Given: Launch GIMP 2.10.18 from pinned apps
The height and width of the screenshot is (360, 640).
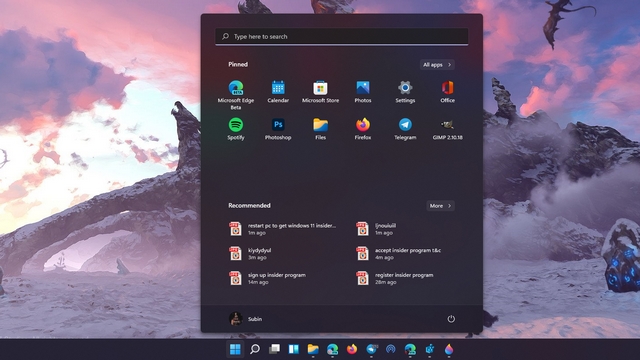Looking at the screenshot, I should point(447,129).
